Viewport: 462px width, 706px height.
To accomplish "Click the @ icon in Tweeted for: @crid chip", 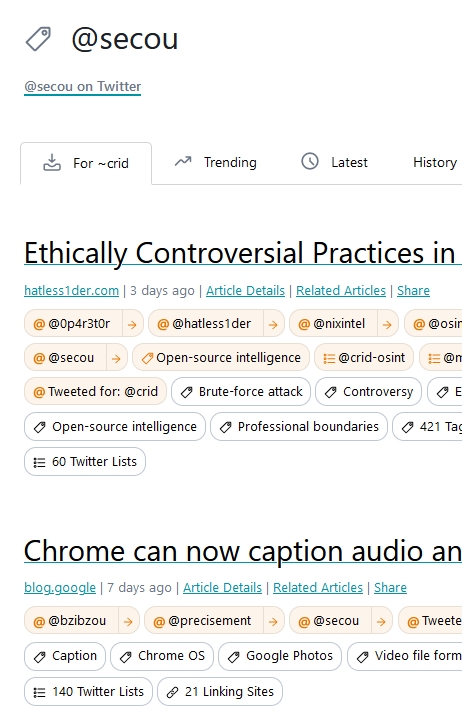I will [x=39, y=392].
